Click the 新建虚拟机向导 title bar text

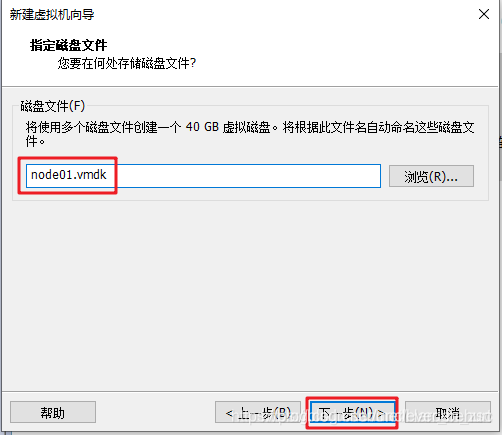(52, 15)
